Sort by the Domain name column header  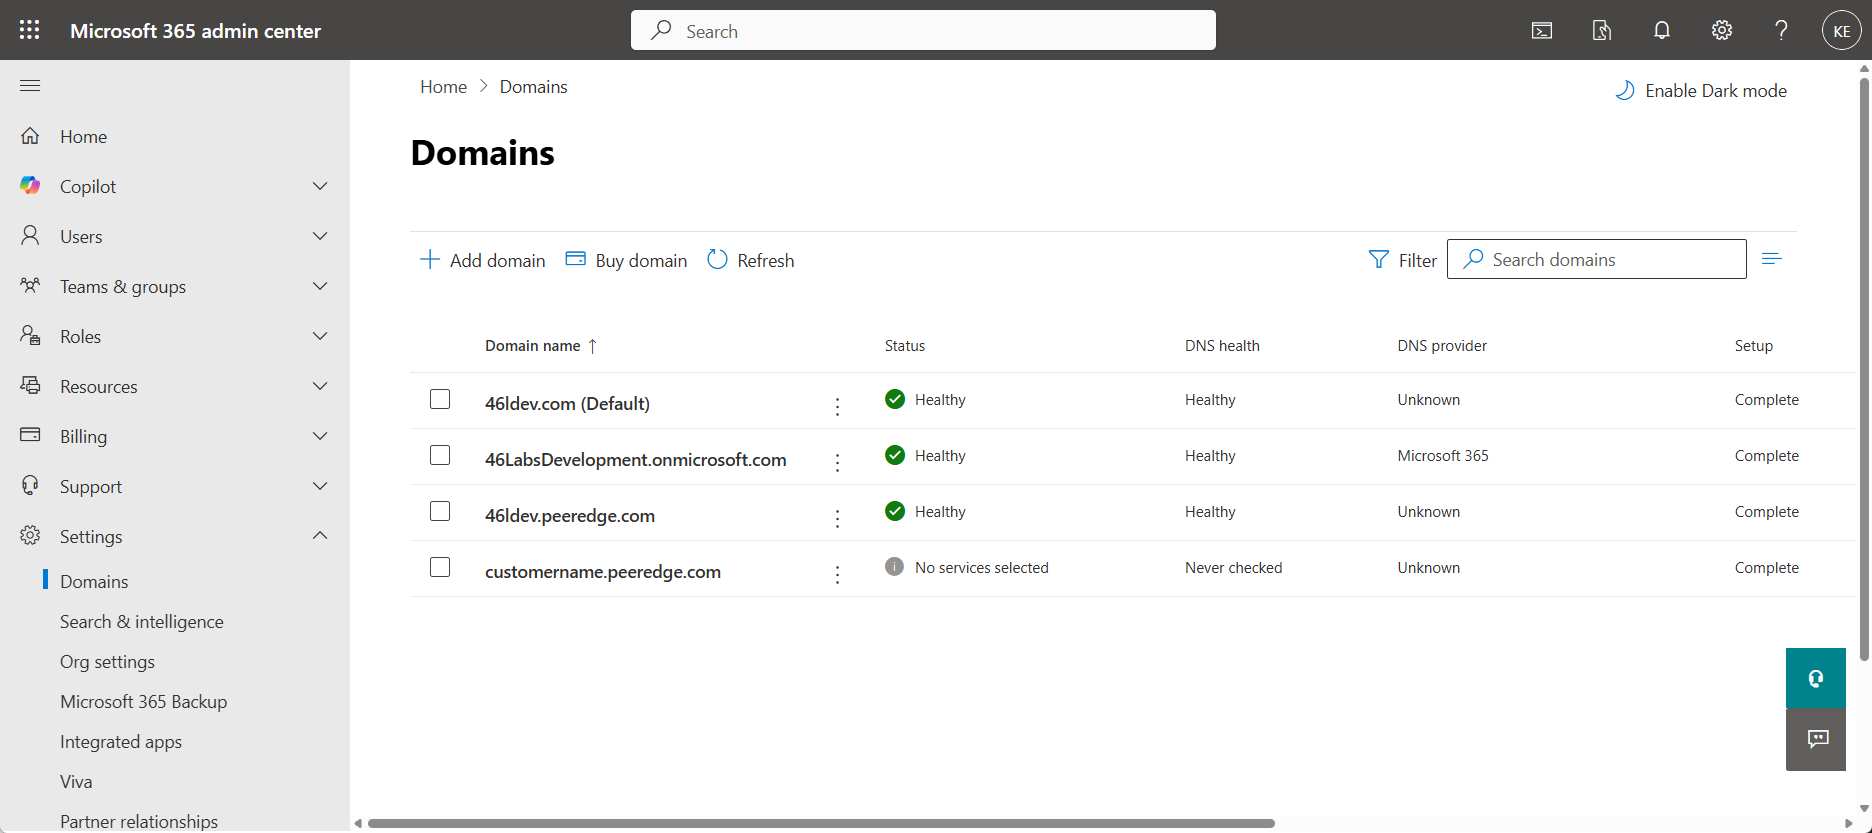click(541, 346)
